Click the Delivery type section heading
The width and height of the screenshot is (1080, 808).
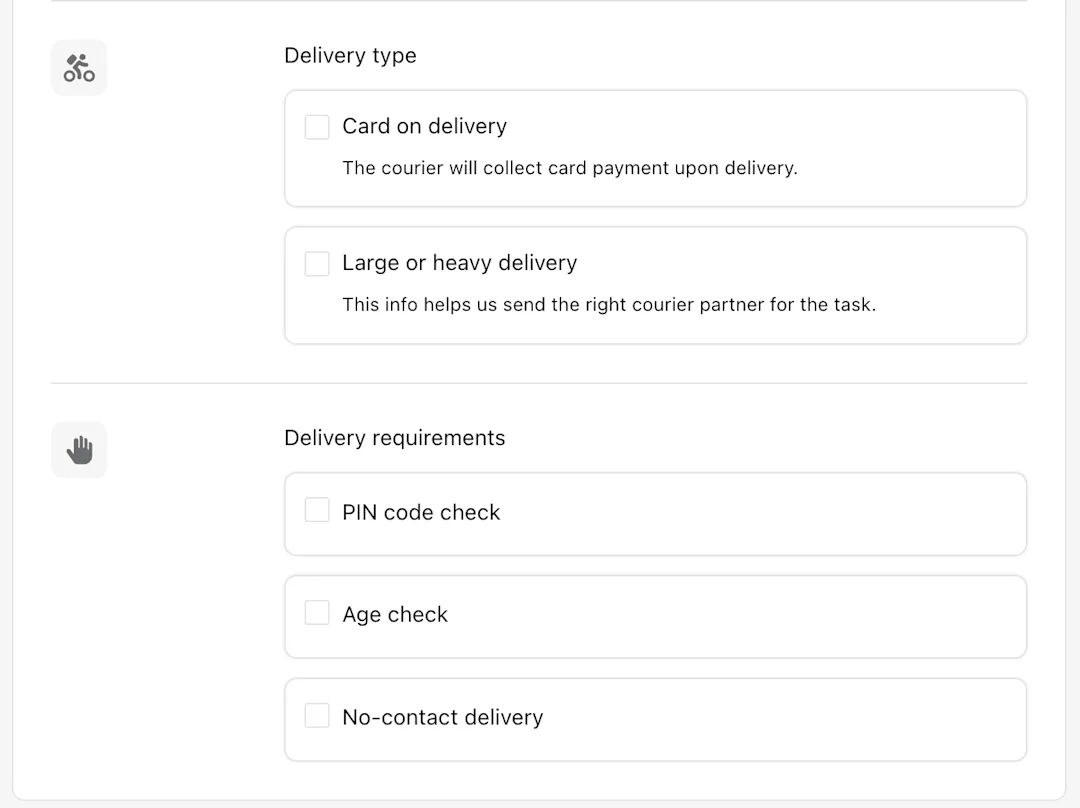[x=350, y=55]
